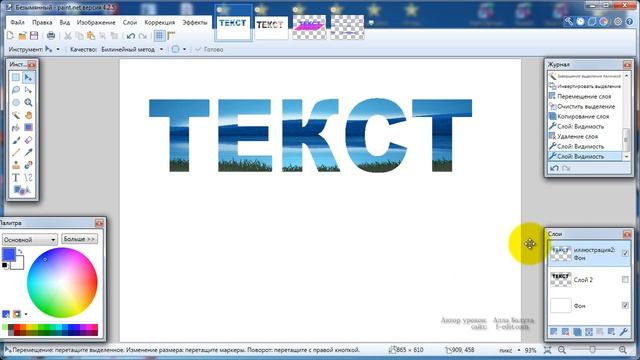Click the zoom in magnifier icon
The image size is (640, 360).
click(622, 350)
